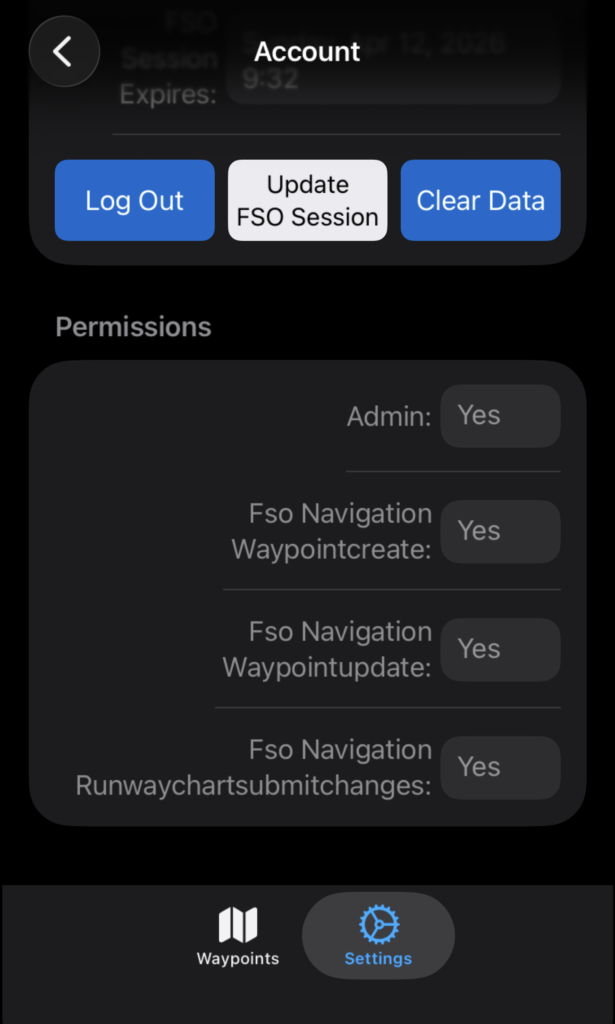615x1024 pixels.
Task: Click the Admin label text
Action: click(389, 417)
